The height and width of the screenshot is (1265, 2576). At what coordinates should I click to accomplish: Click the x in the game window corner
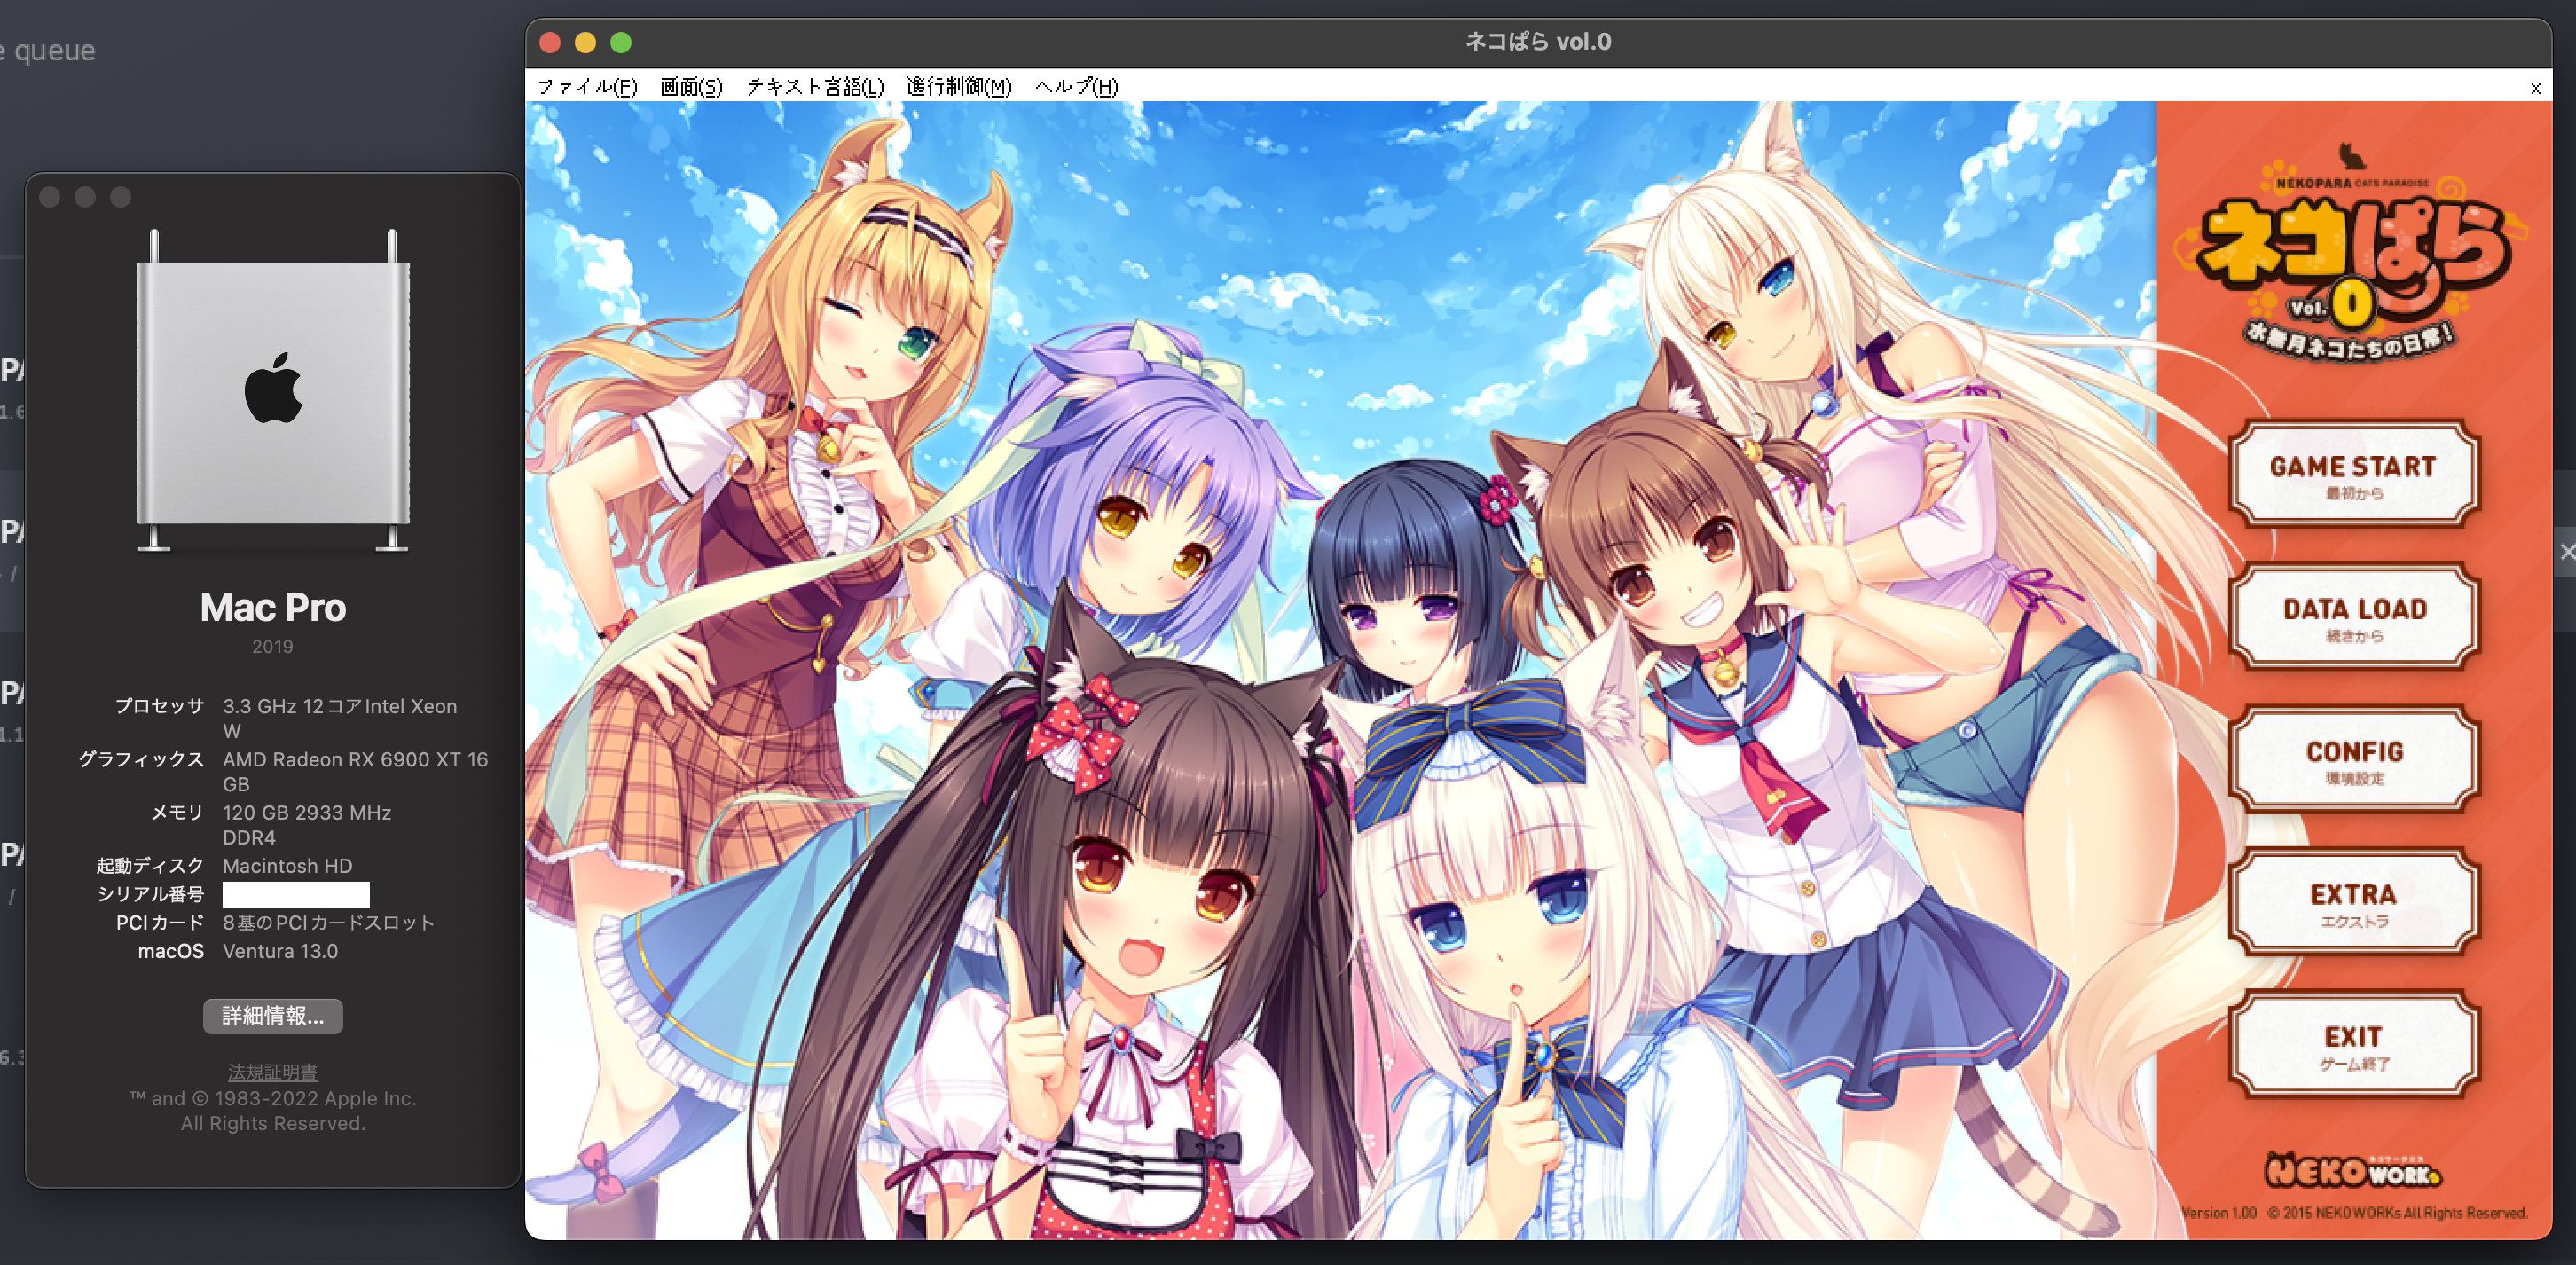pos(2535,87)
